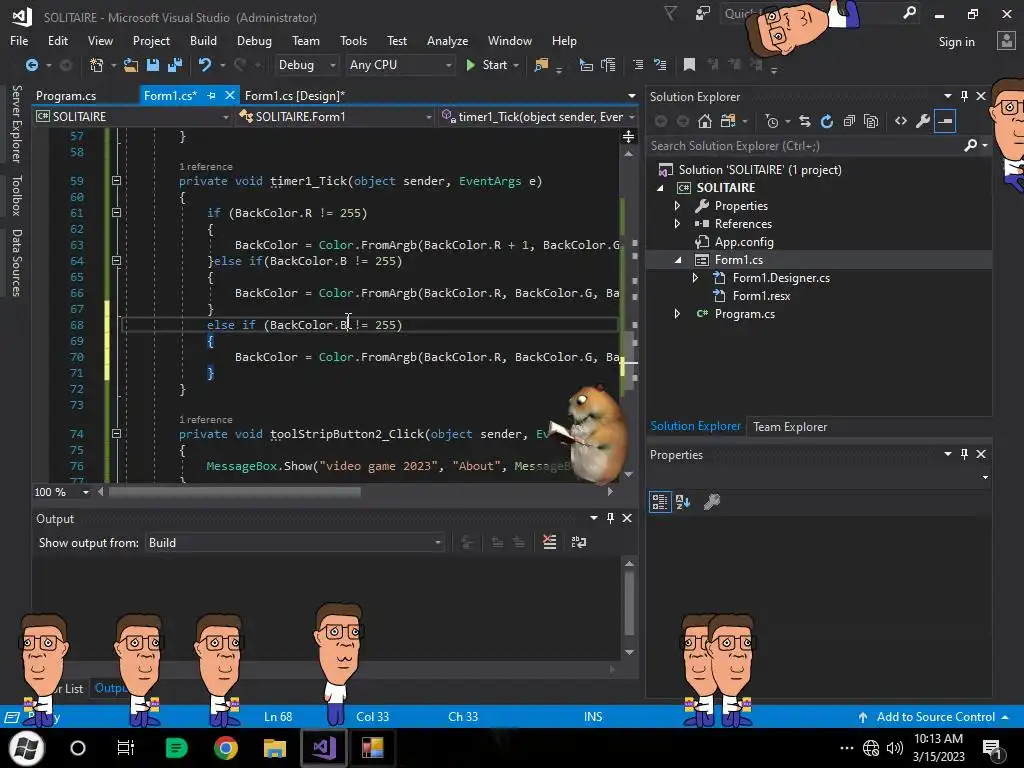1024x768 pixels.
Task: Pin the Solution Explorer panel
Action: click(965, 96)
